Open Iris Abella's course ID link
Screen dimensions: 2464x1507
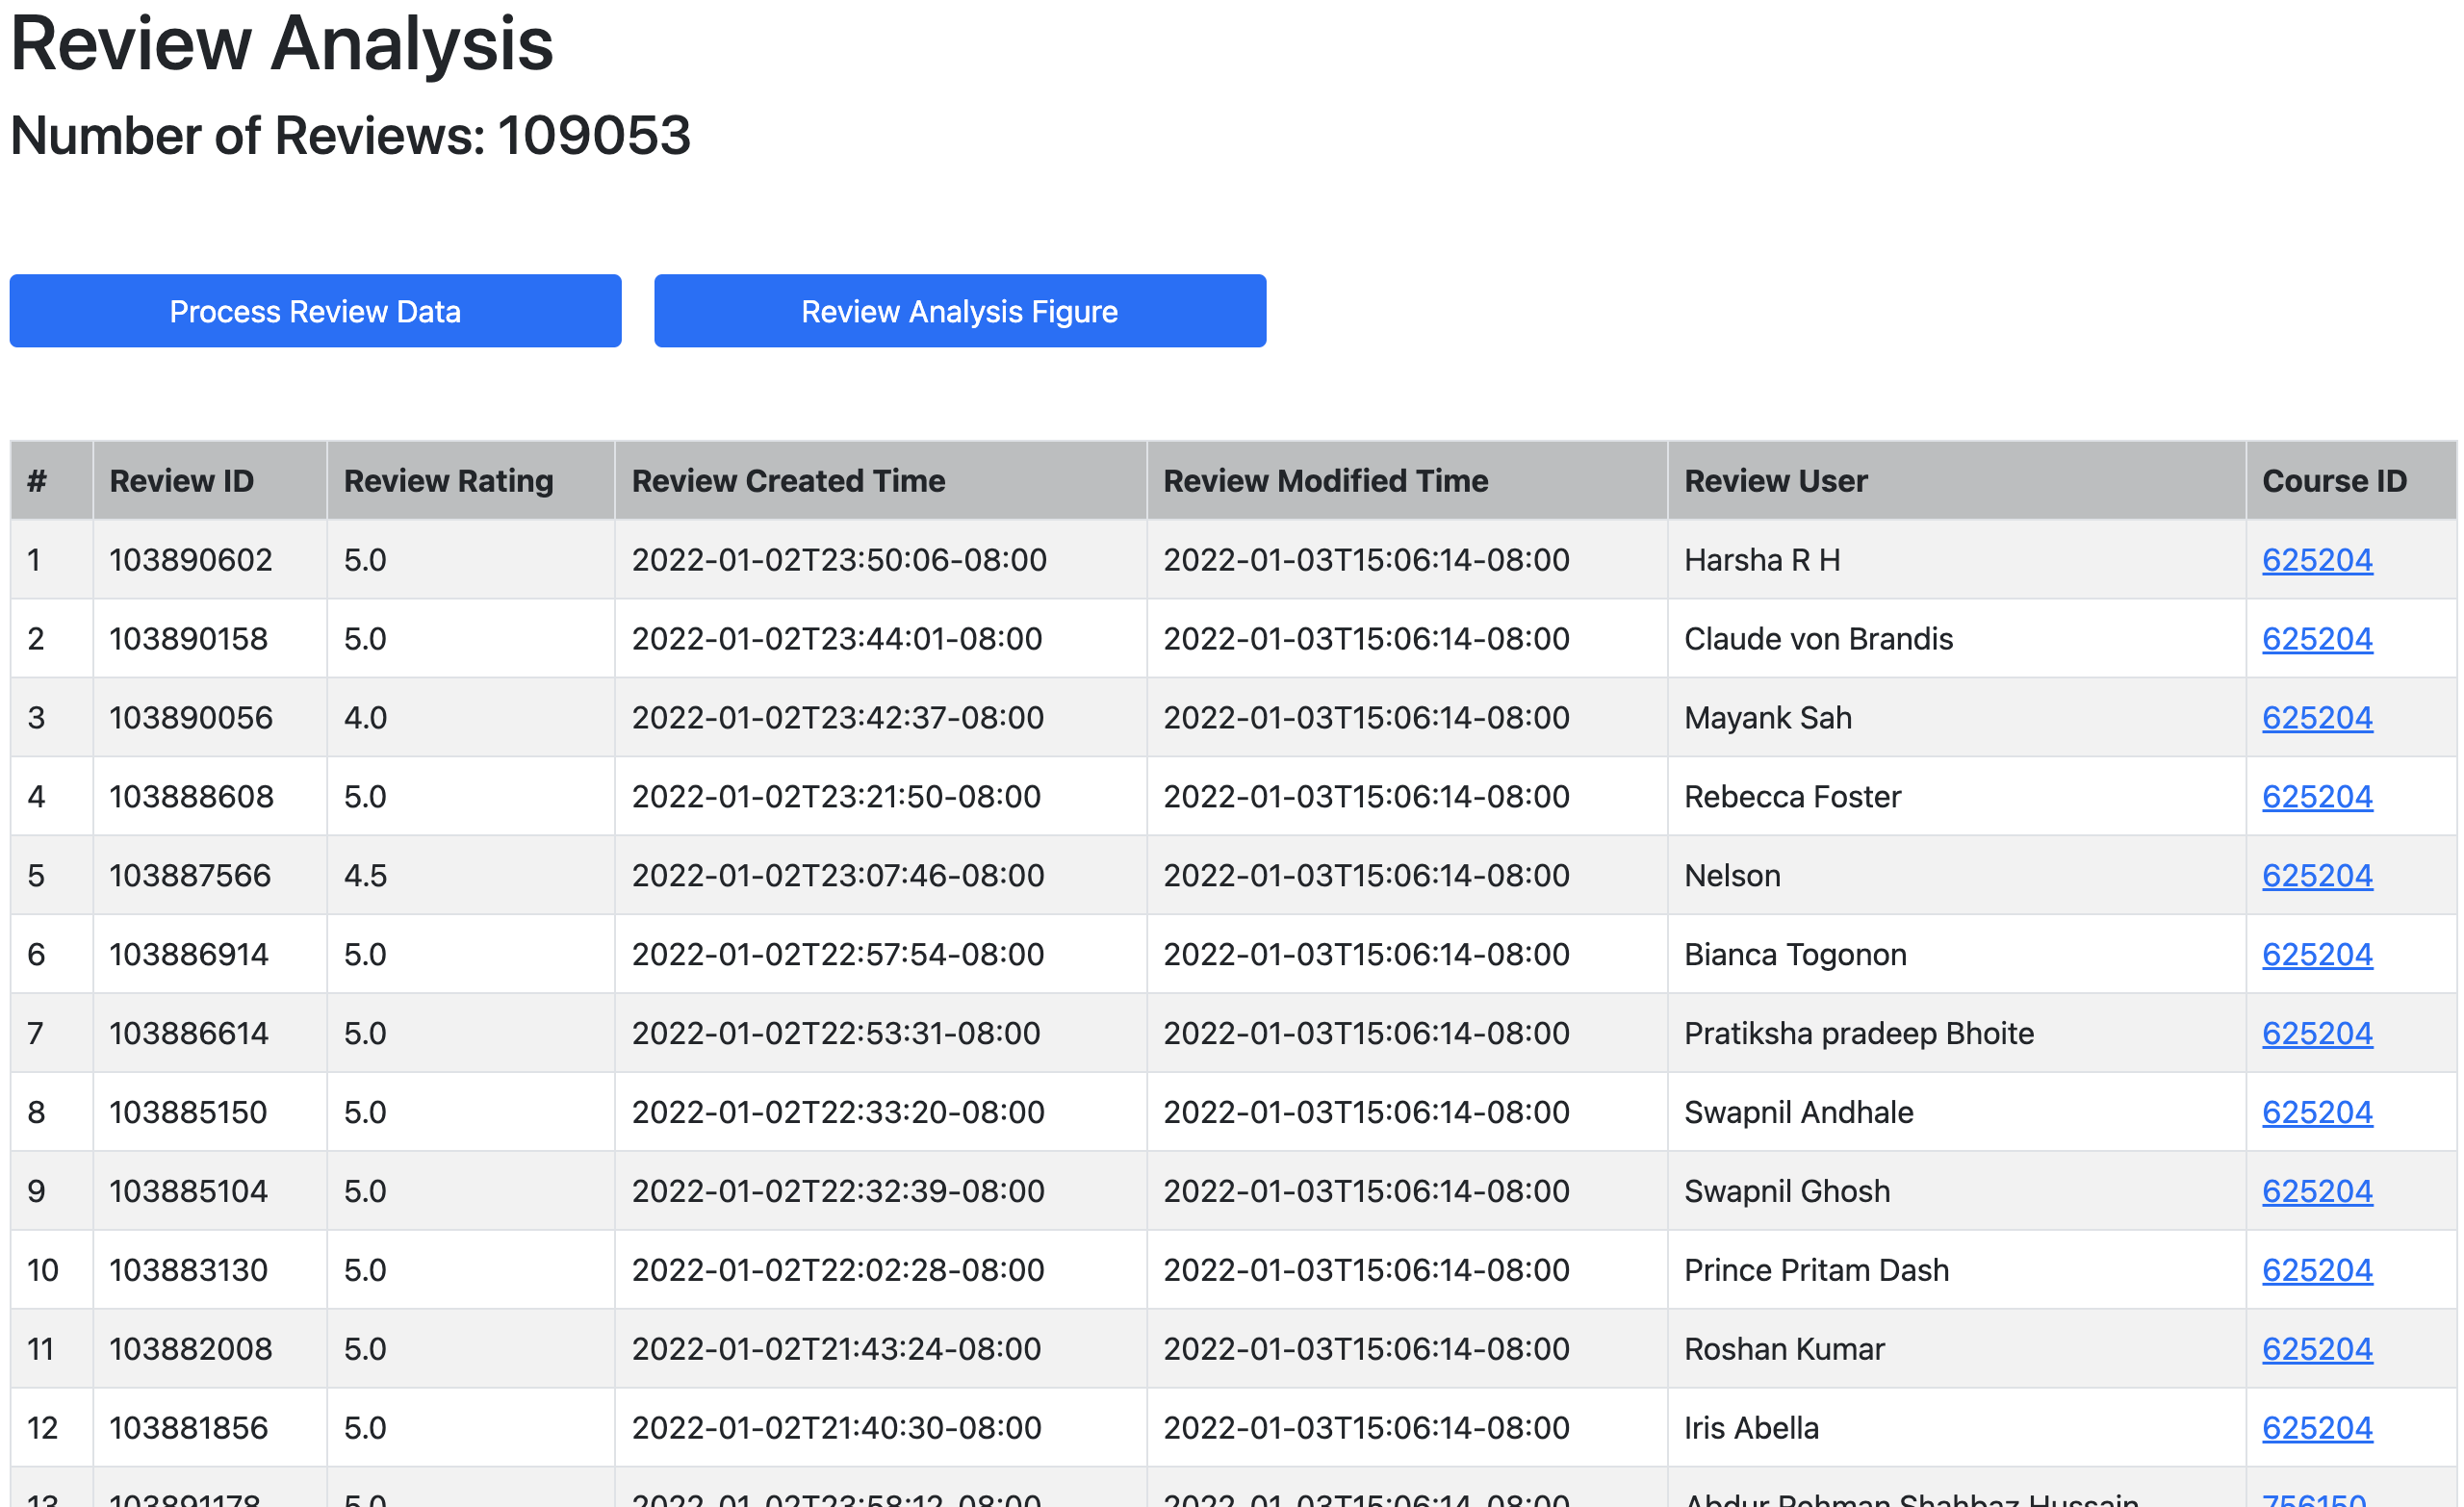pyautogui.click(x=2316, y=1429)
